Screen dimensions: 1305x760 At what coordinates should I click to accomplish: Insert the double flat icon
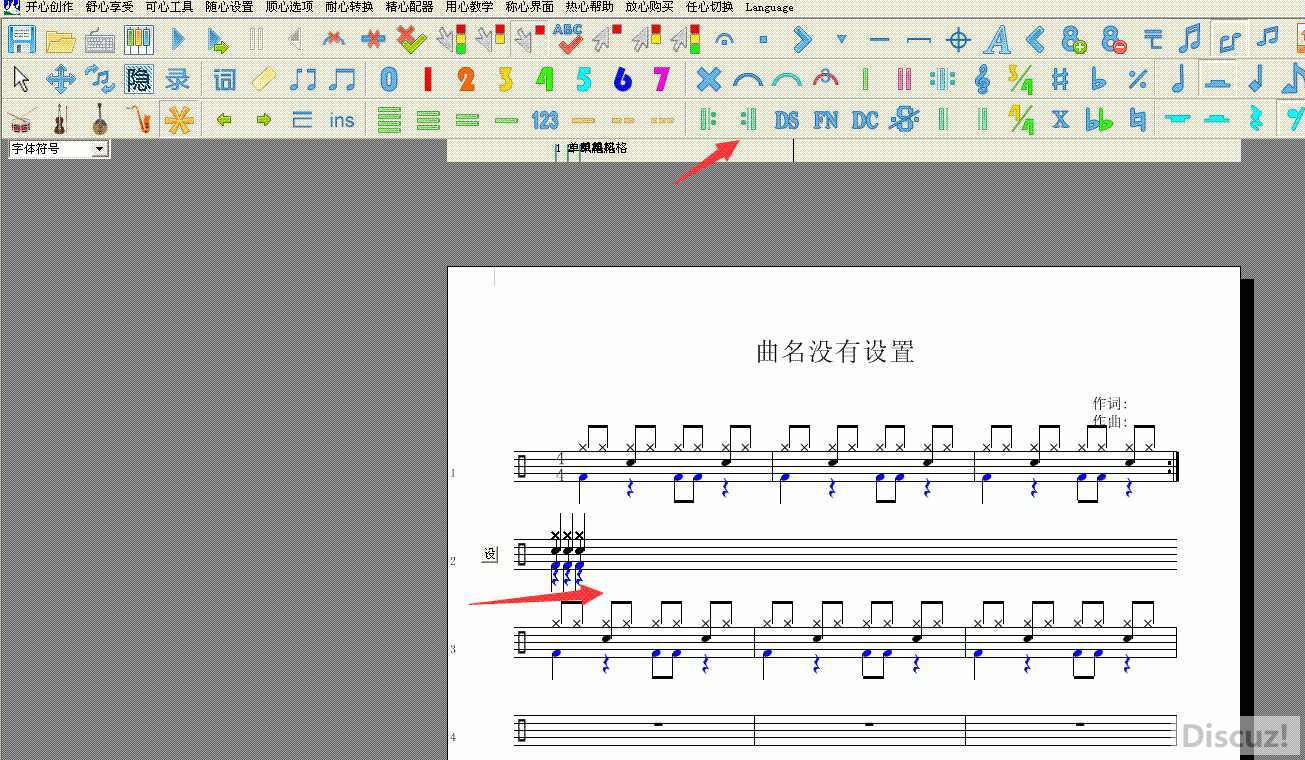[1099, 120]
